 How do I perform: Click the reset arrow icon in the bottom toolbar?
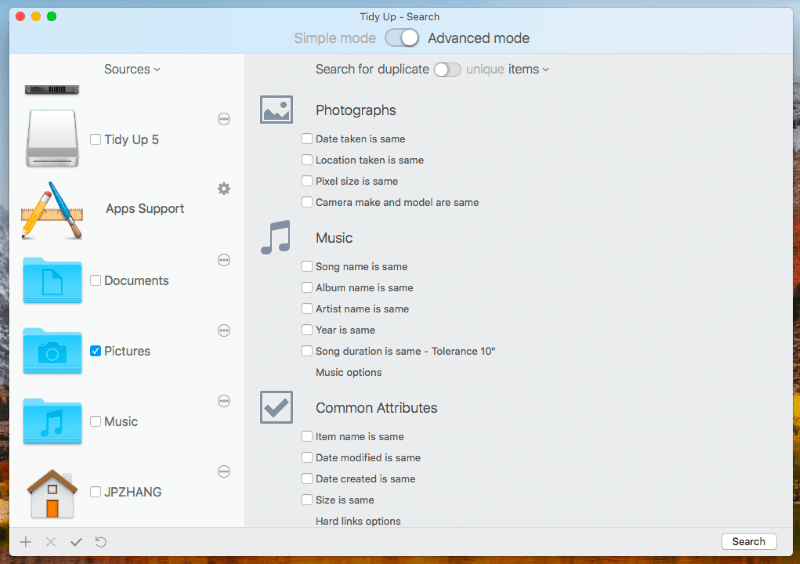[x=101, y=542]
